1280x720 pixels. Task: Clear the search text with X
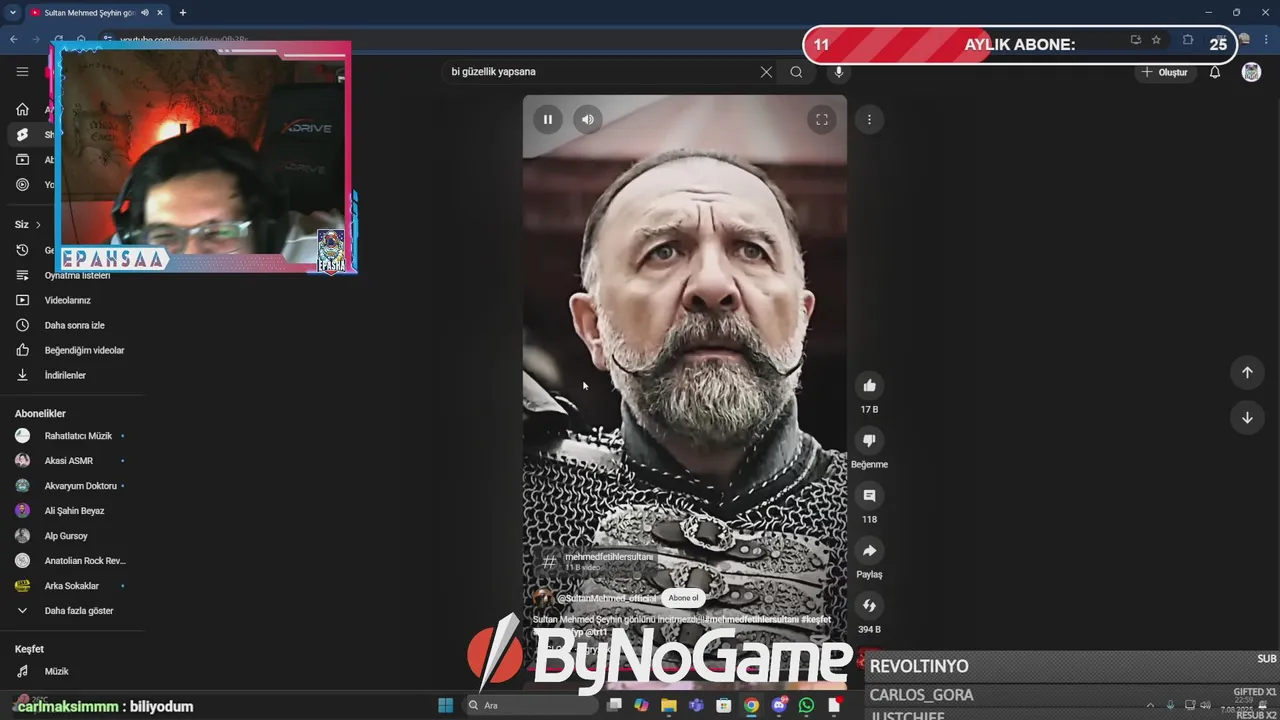click(766, 72)
